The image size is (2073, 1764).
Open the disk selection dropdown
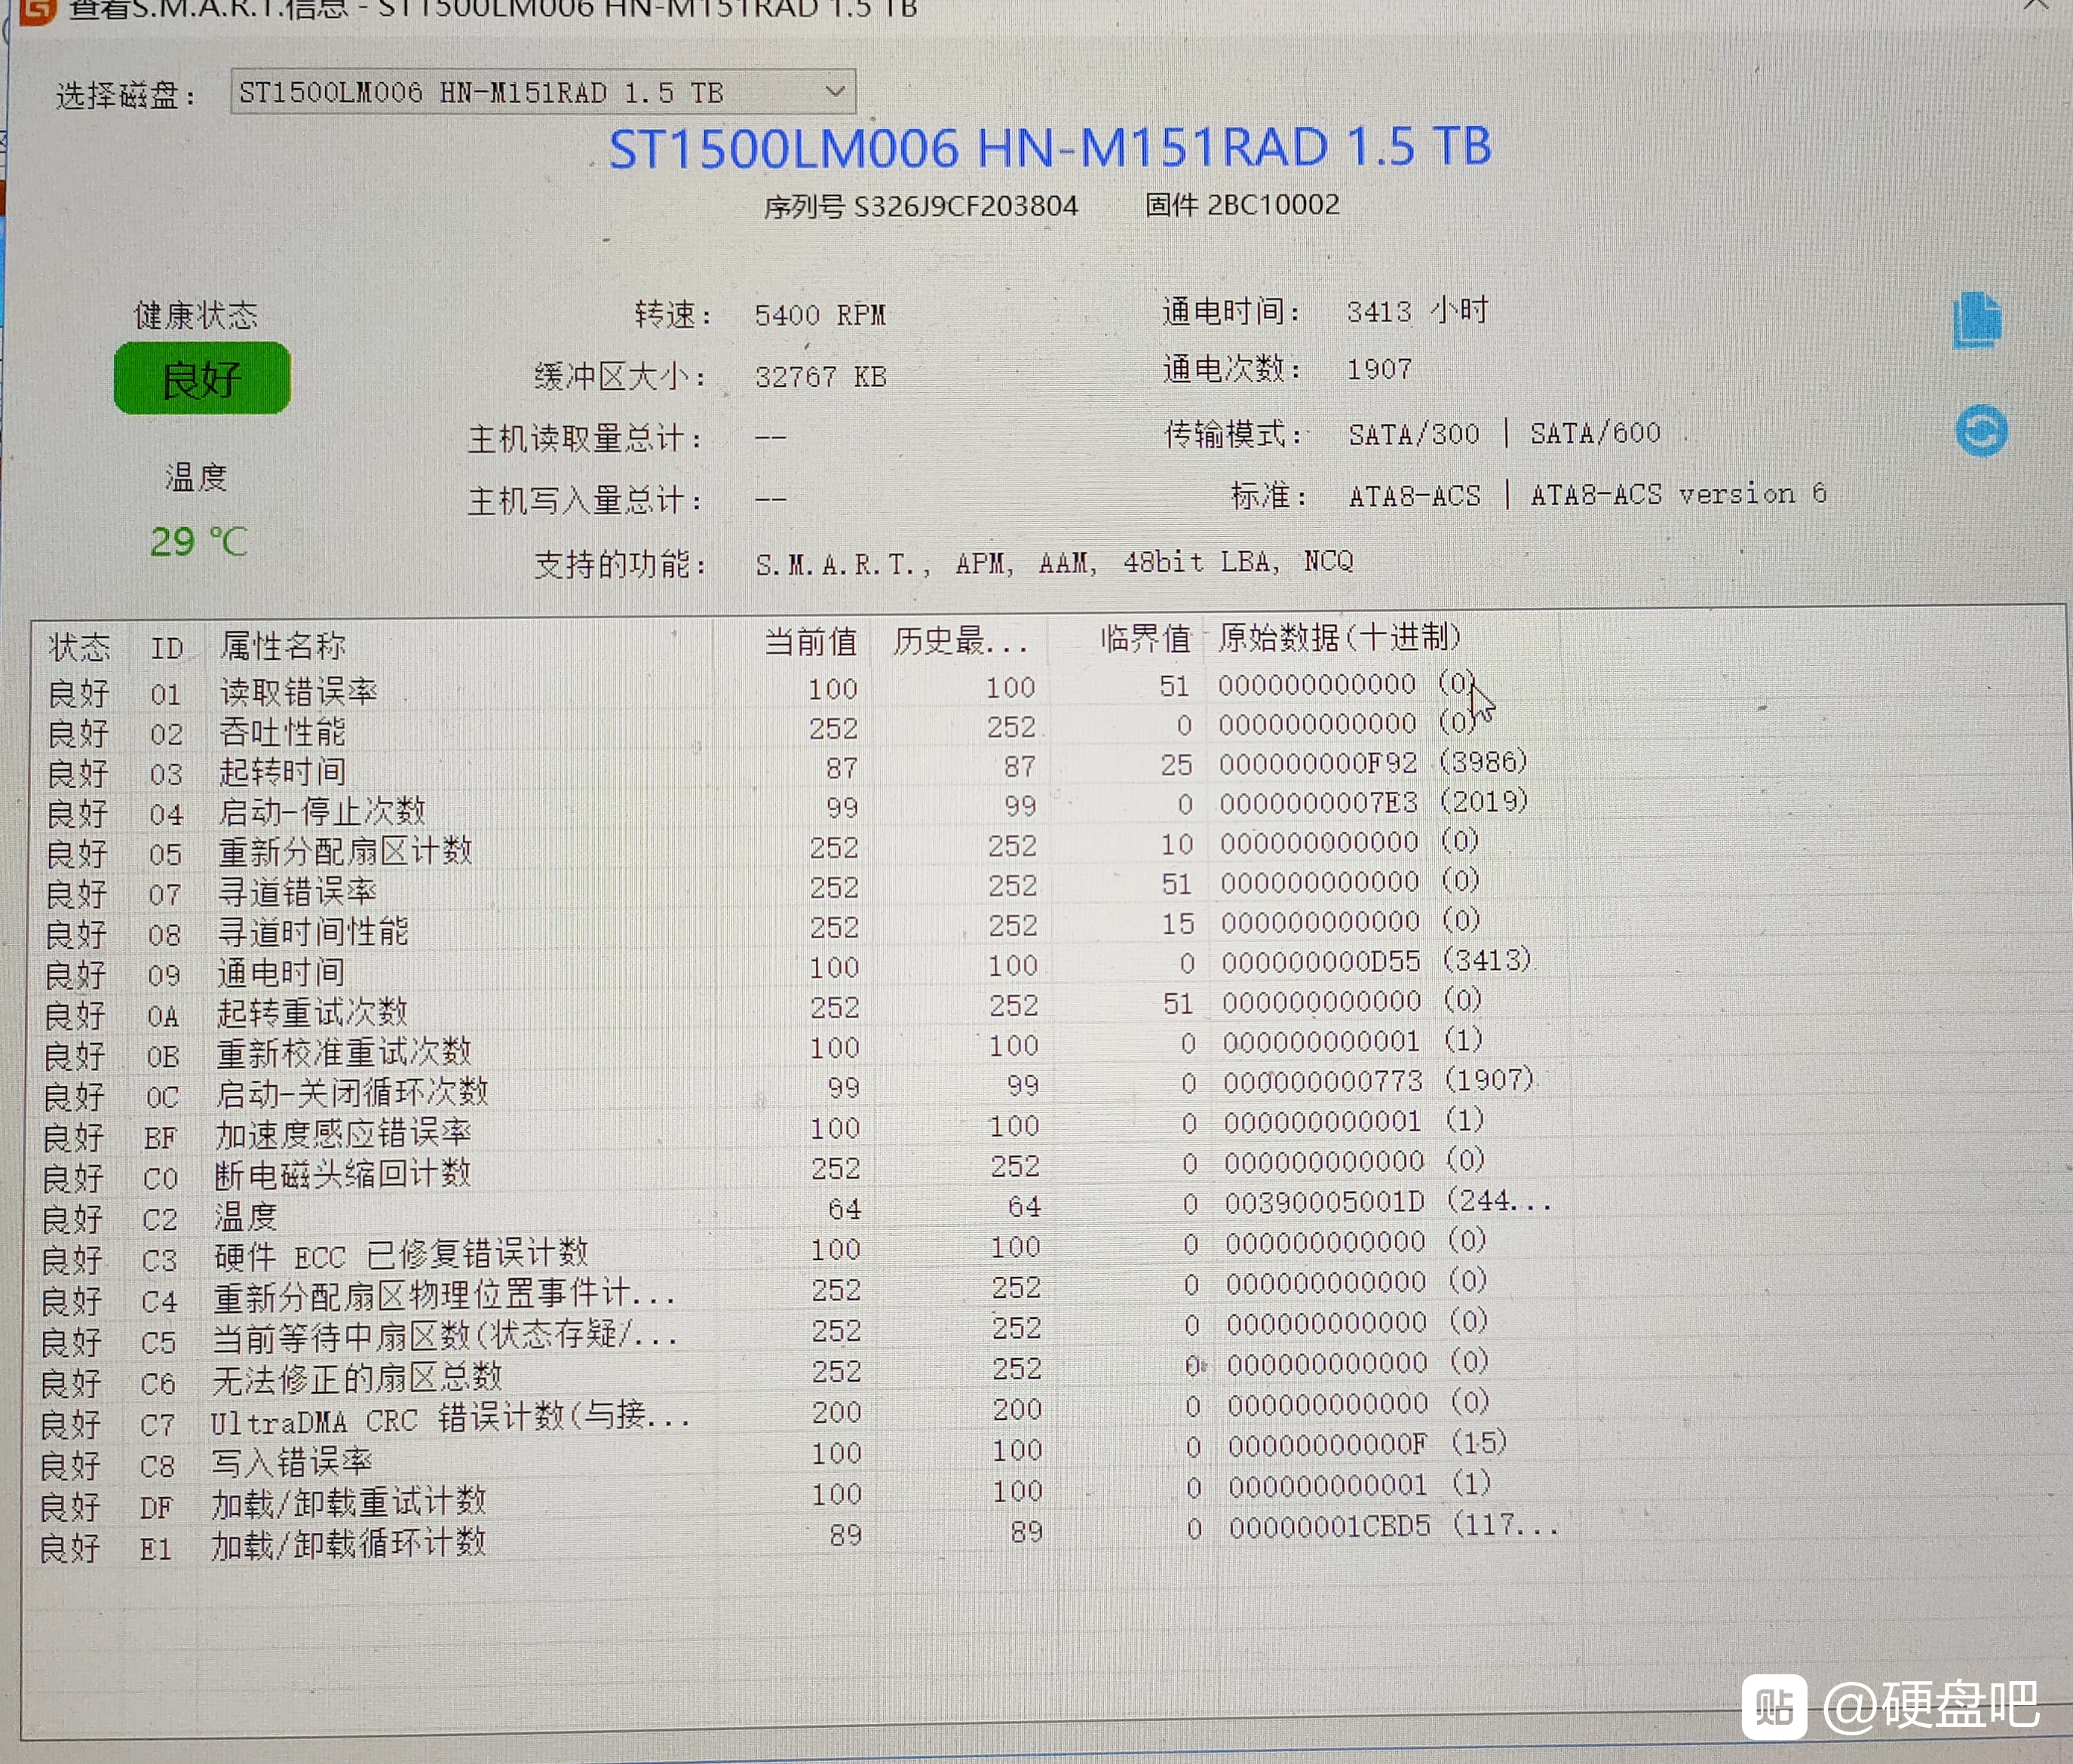tap(542, 92)
